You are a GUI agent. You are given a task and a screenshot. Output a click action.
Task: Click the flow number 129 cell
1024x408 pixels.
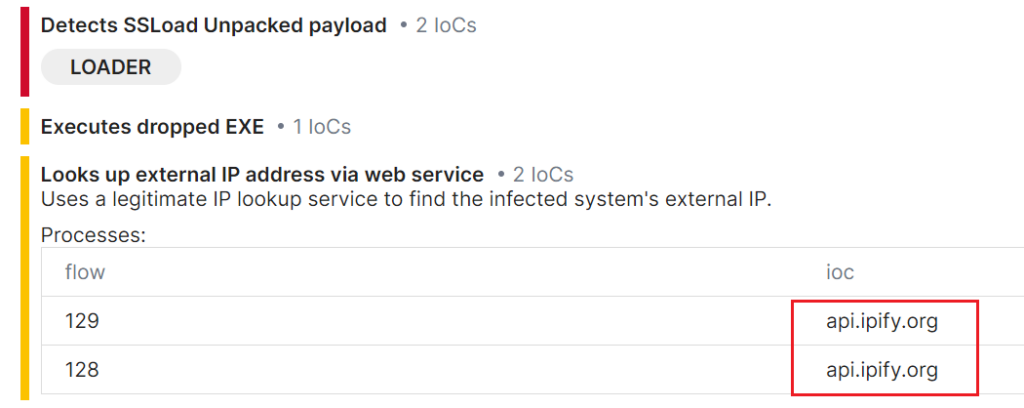82,322
